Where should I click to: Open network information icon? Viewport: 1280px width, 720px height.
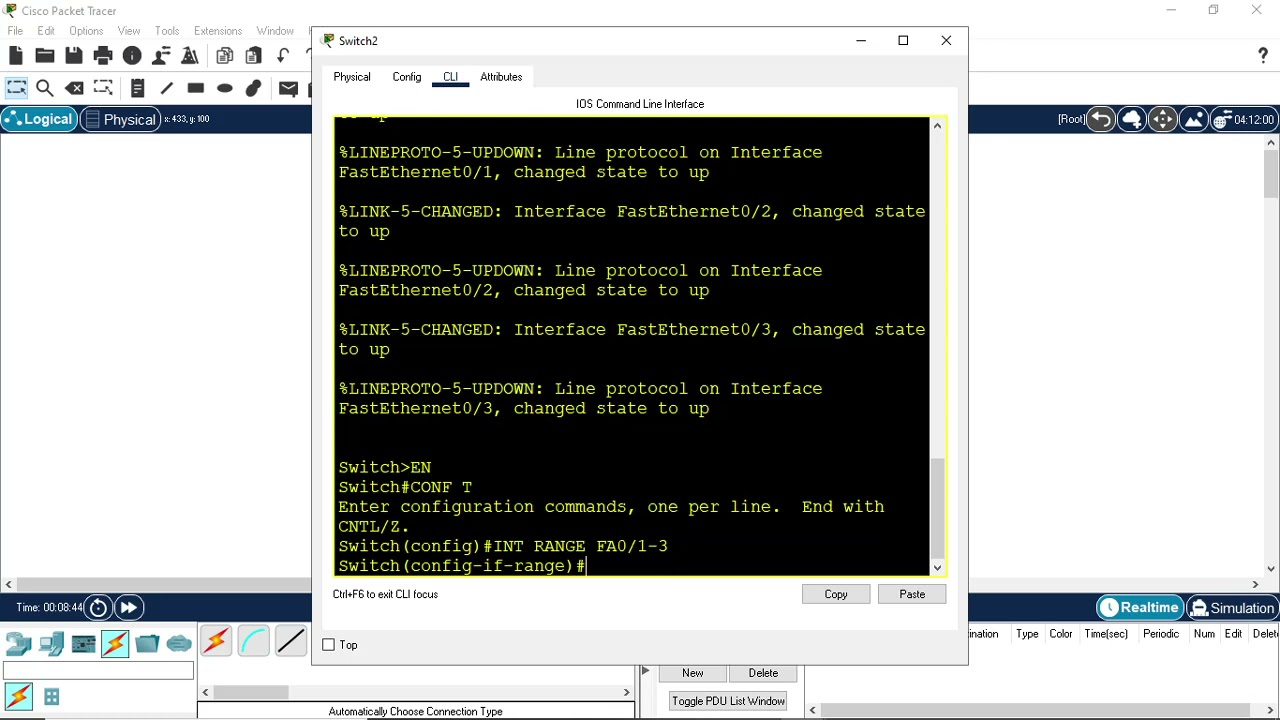(132, 56)
